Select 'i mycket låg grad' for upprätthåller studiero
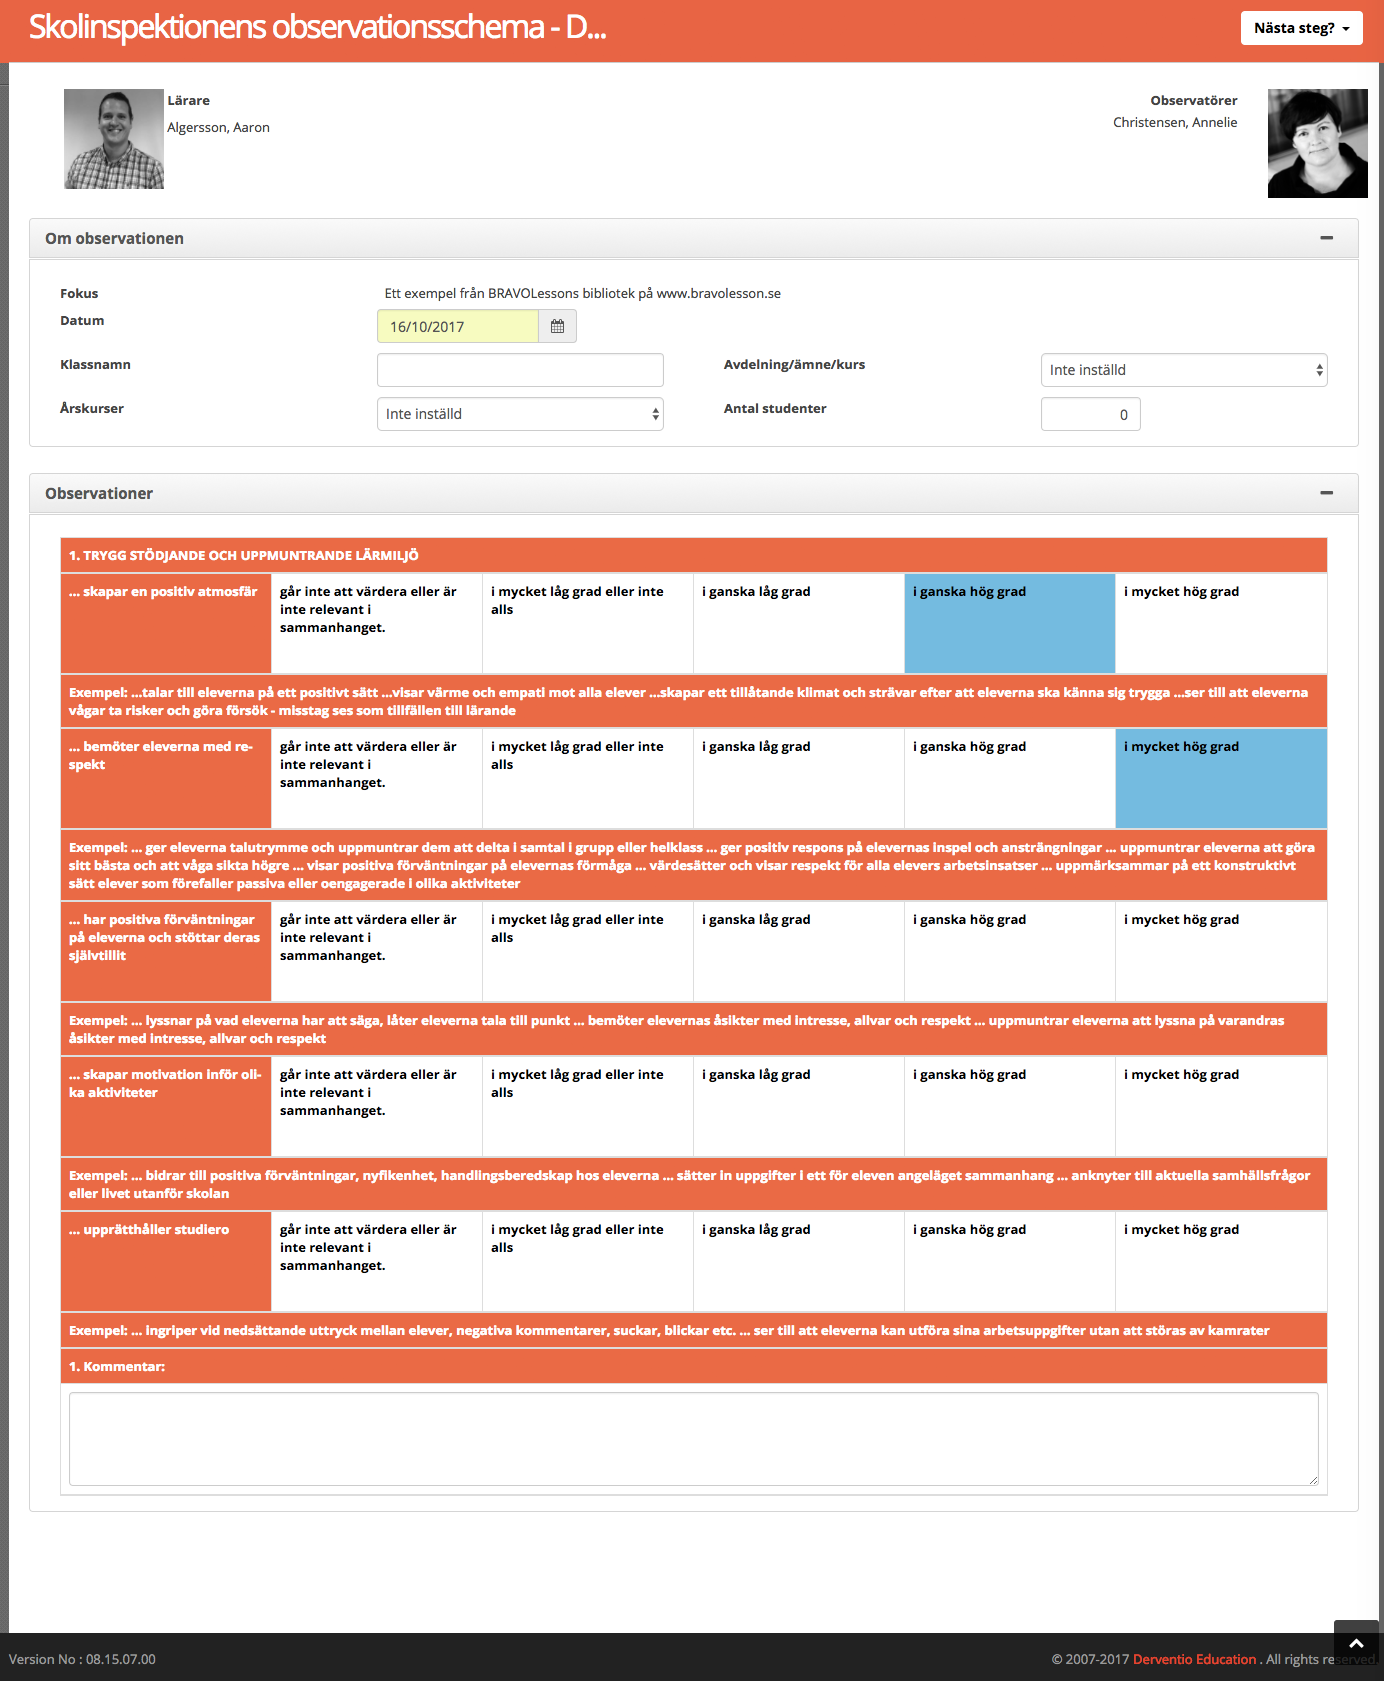 click(588, 1261)
